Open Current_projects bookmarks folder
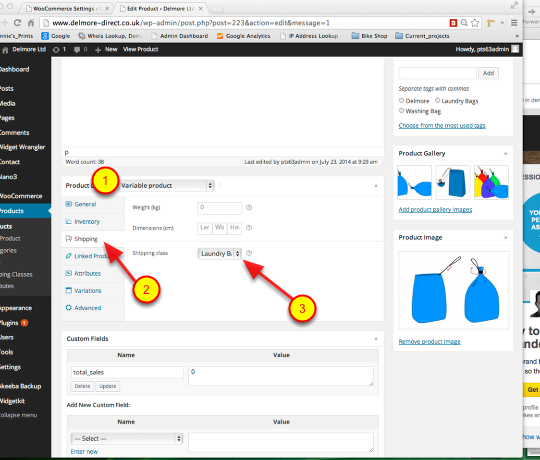 point(422,36)
